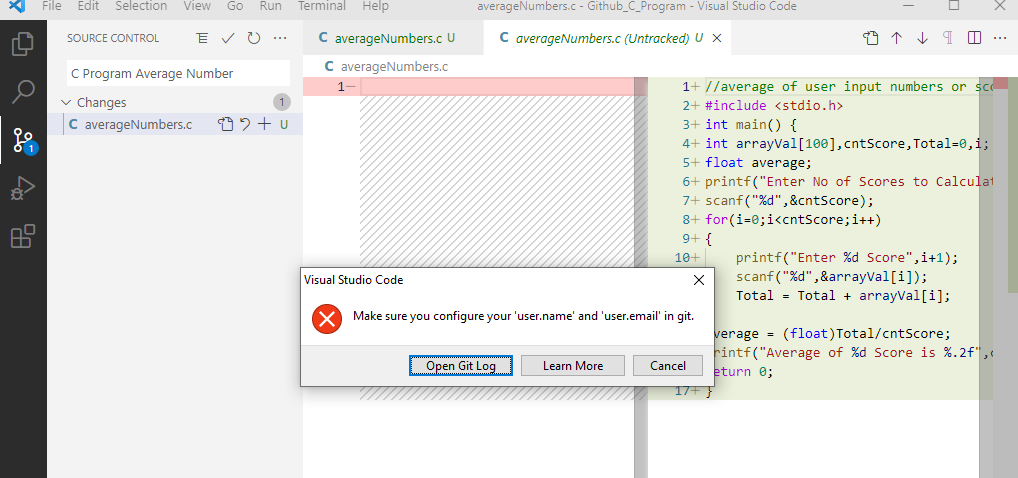Open the Terminal menu
Viewport: 1018px width, 478px height.
(x=322, y=6)
